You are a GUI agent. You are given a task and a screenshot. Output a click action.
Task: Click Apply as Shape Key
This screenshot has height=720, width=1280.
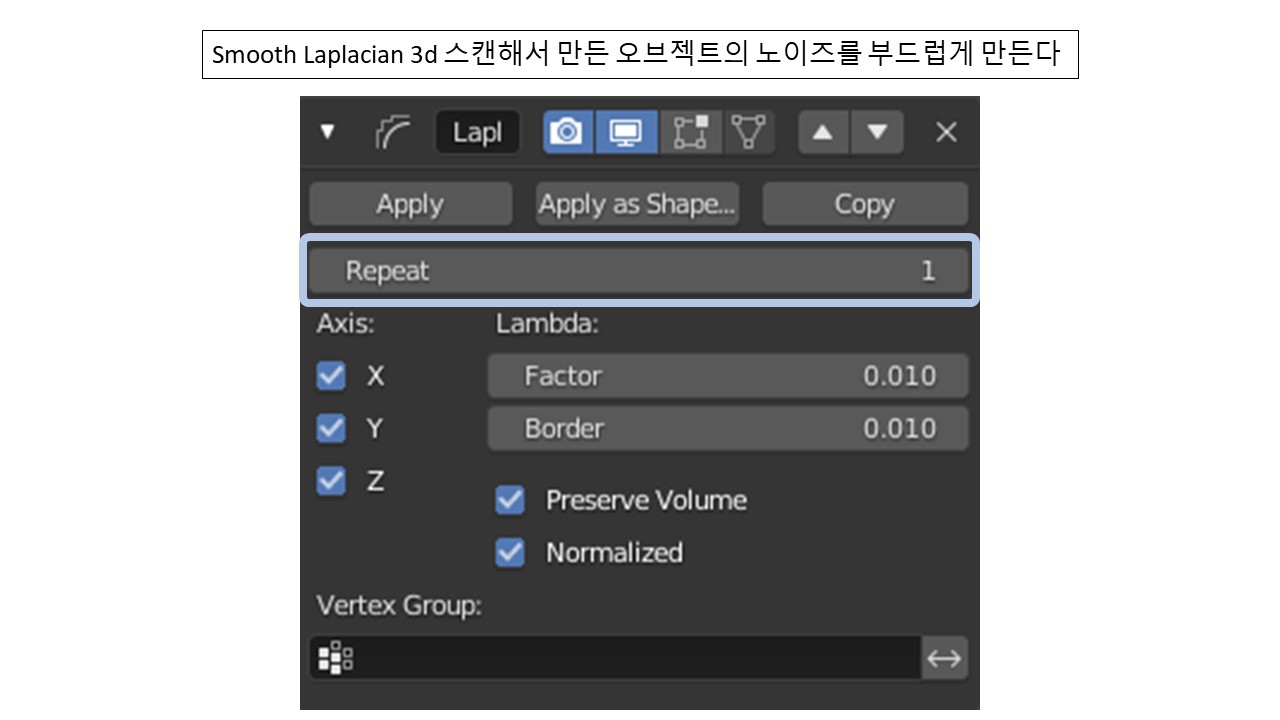point(637,203)
